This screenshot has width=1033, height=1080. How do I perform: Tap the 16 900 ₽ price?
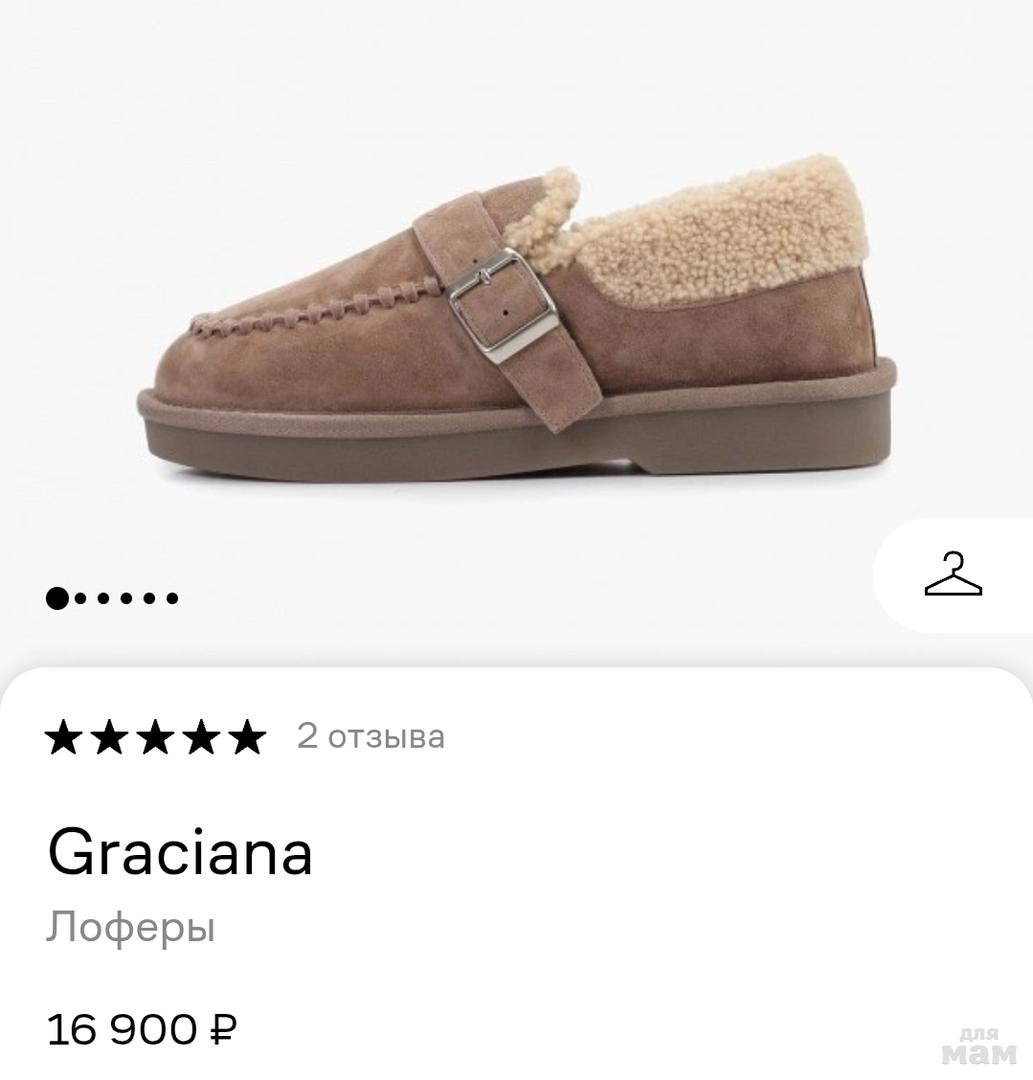click(142, 1029)
